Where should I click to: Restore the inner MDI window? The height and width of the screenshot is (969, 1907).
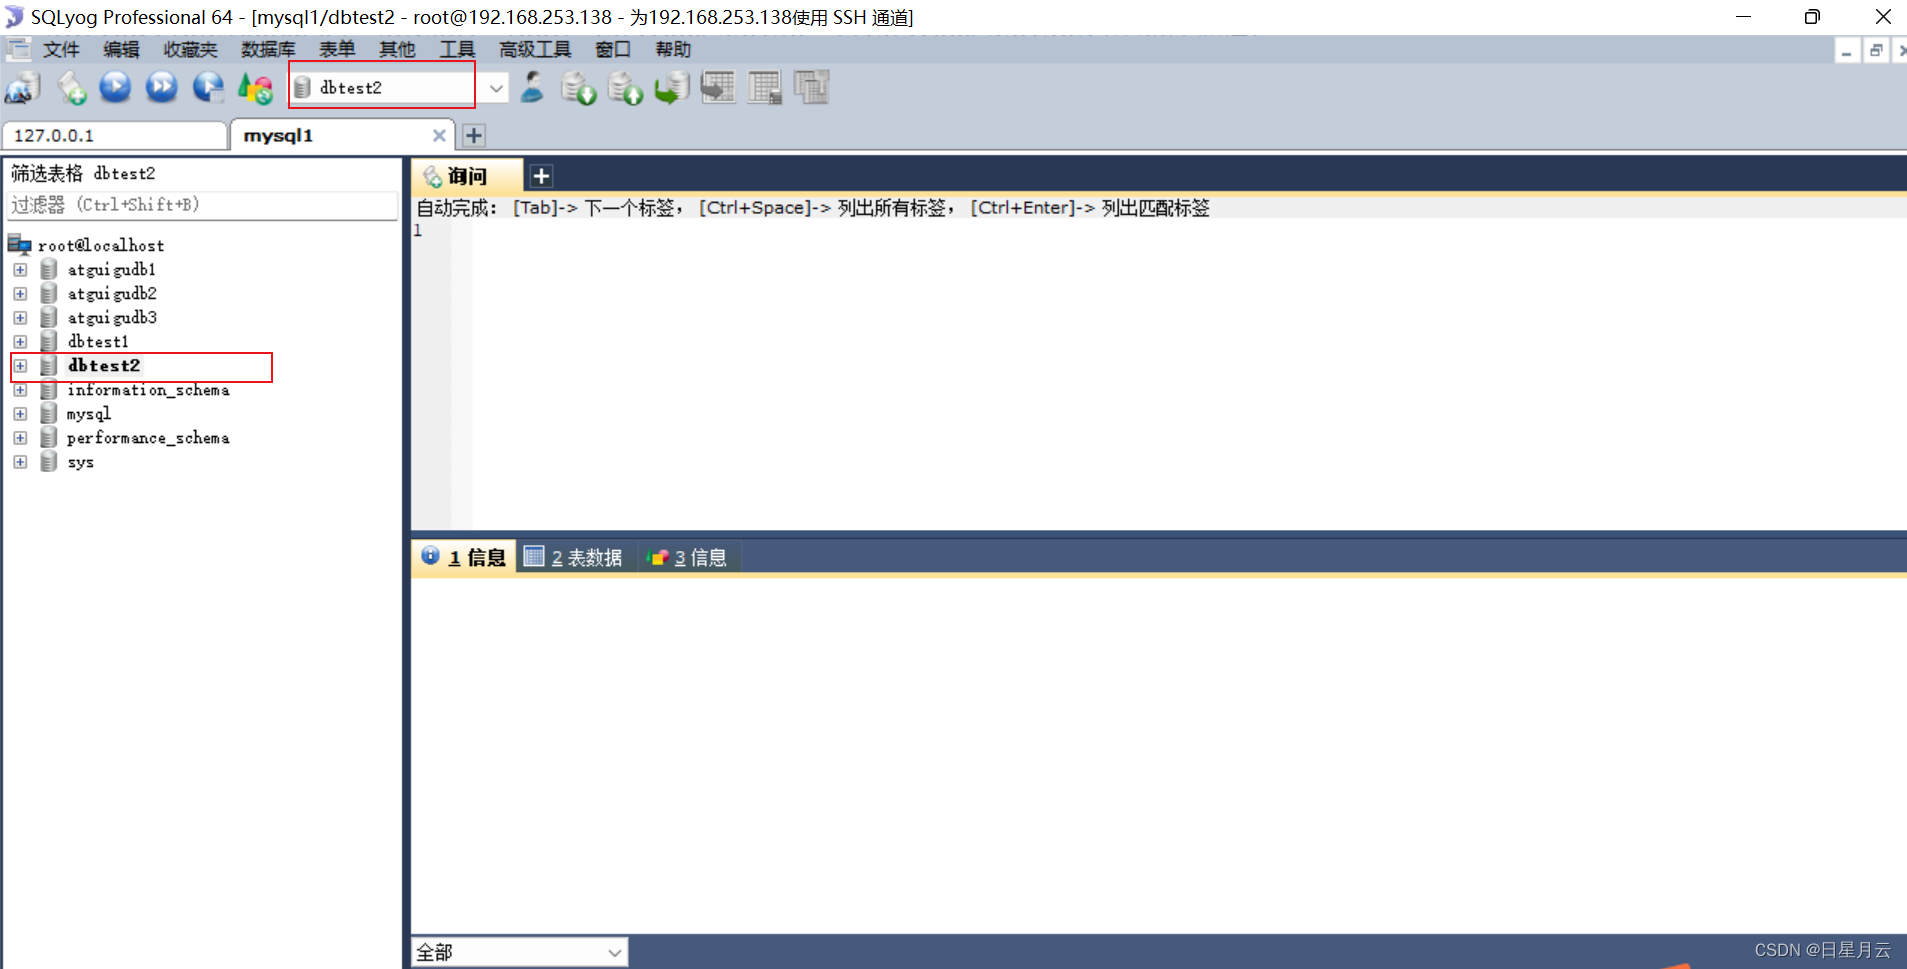[1876, 50]
